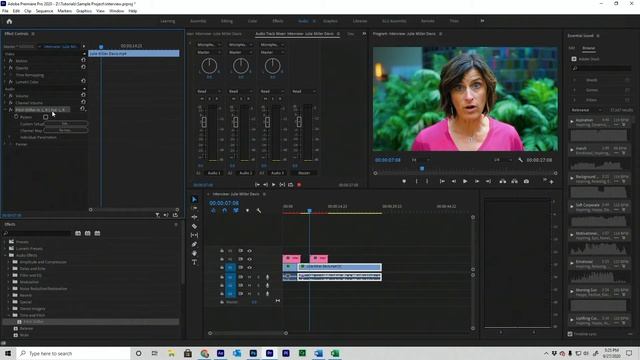Reset the Opacity effect
Screen dimensions: 640x360
(83, 67)
